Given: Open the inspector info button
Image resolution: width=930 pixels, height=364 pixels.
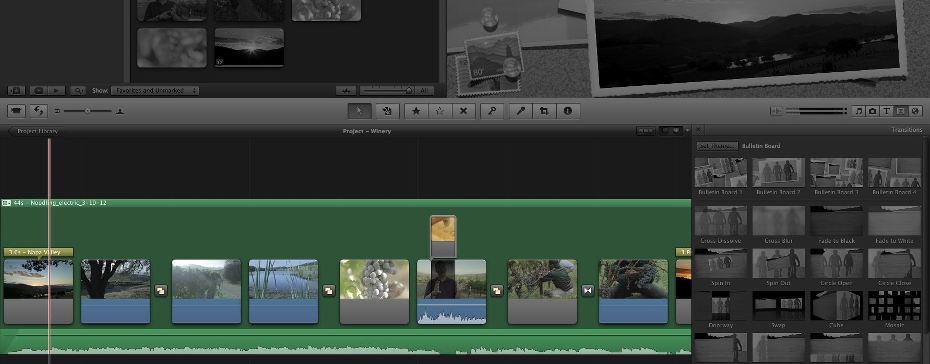Looking at the screenshot, I should (568, 111).
